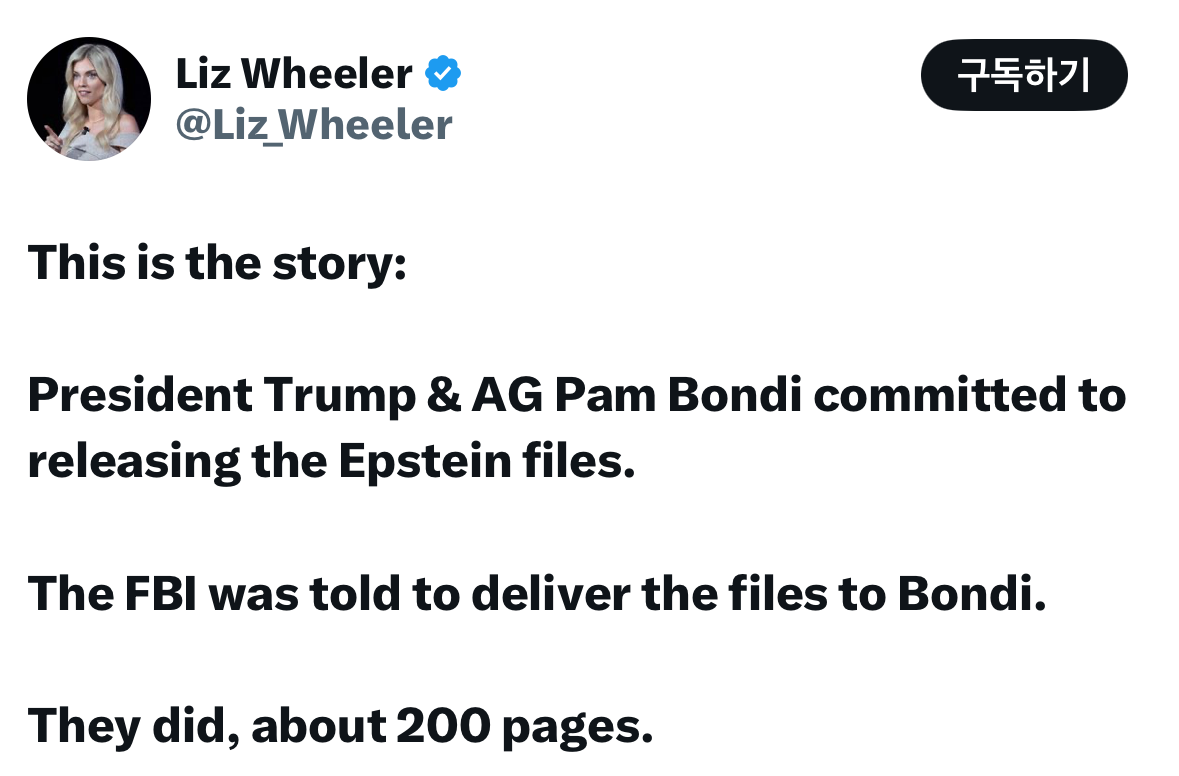This screenshot has height=776, width=1179.
Task: Click the line starting "President Trump & AG"
Action: pyautogui.click(x=577, y=396)
